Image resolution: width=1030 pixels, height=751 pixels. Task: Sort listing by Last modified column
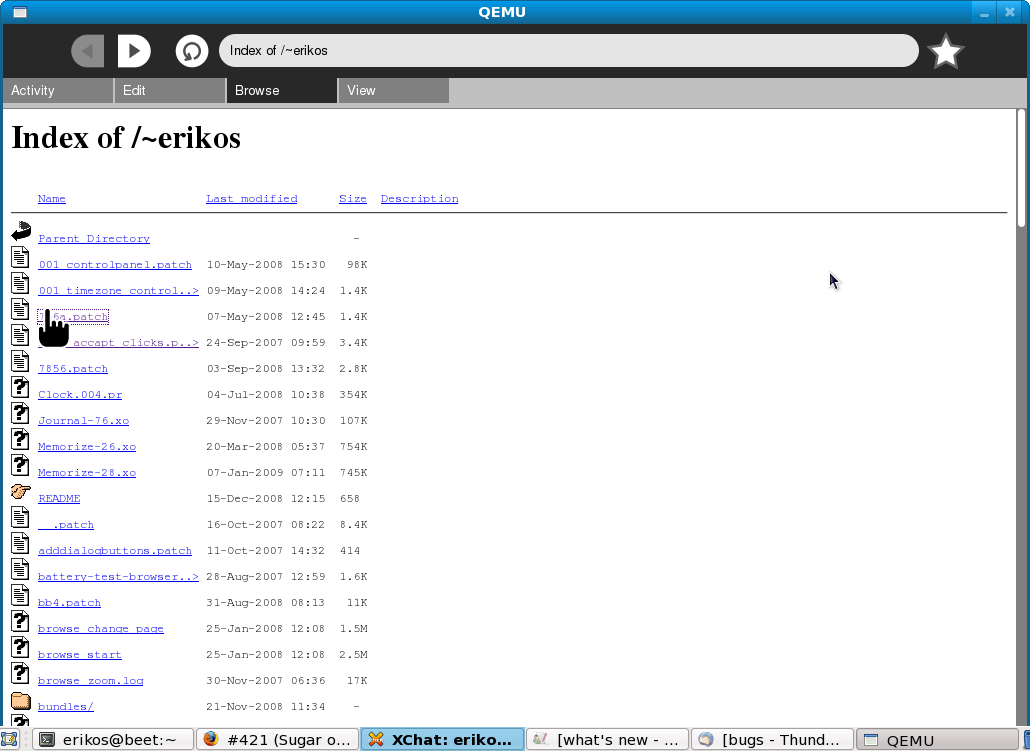[251, 199]
